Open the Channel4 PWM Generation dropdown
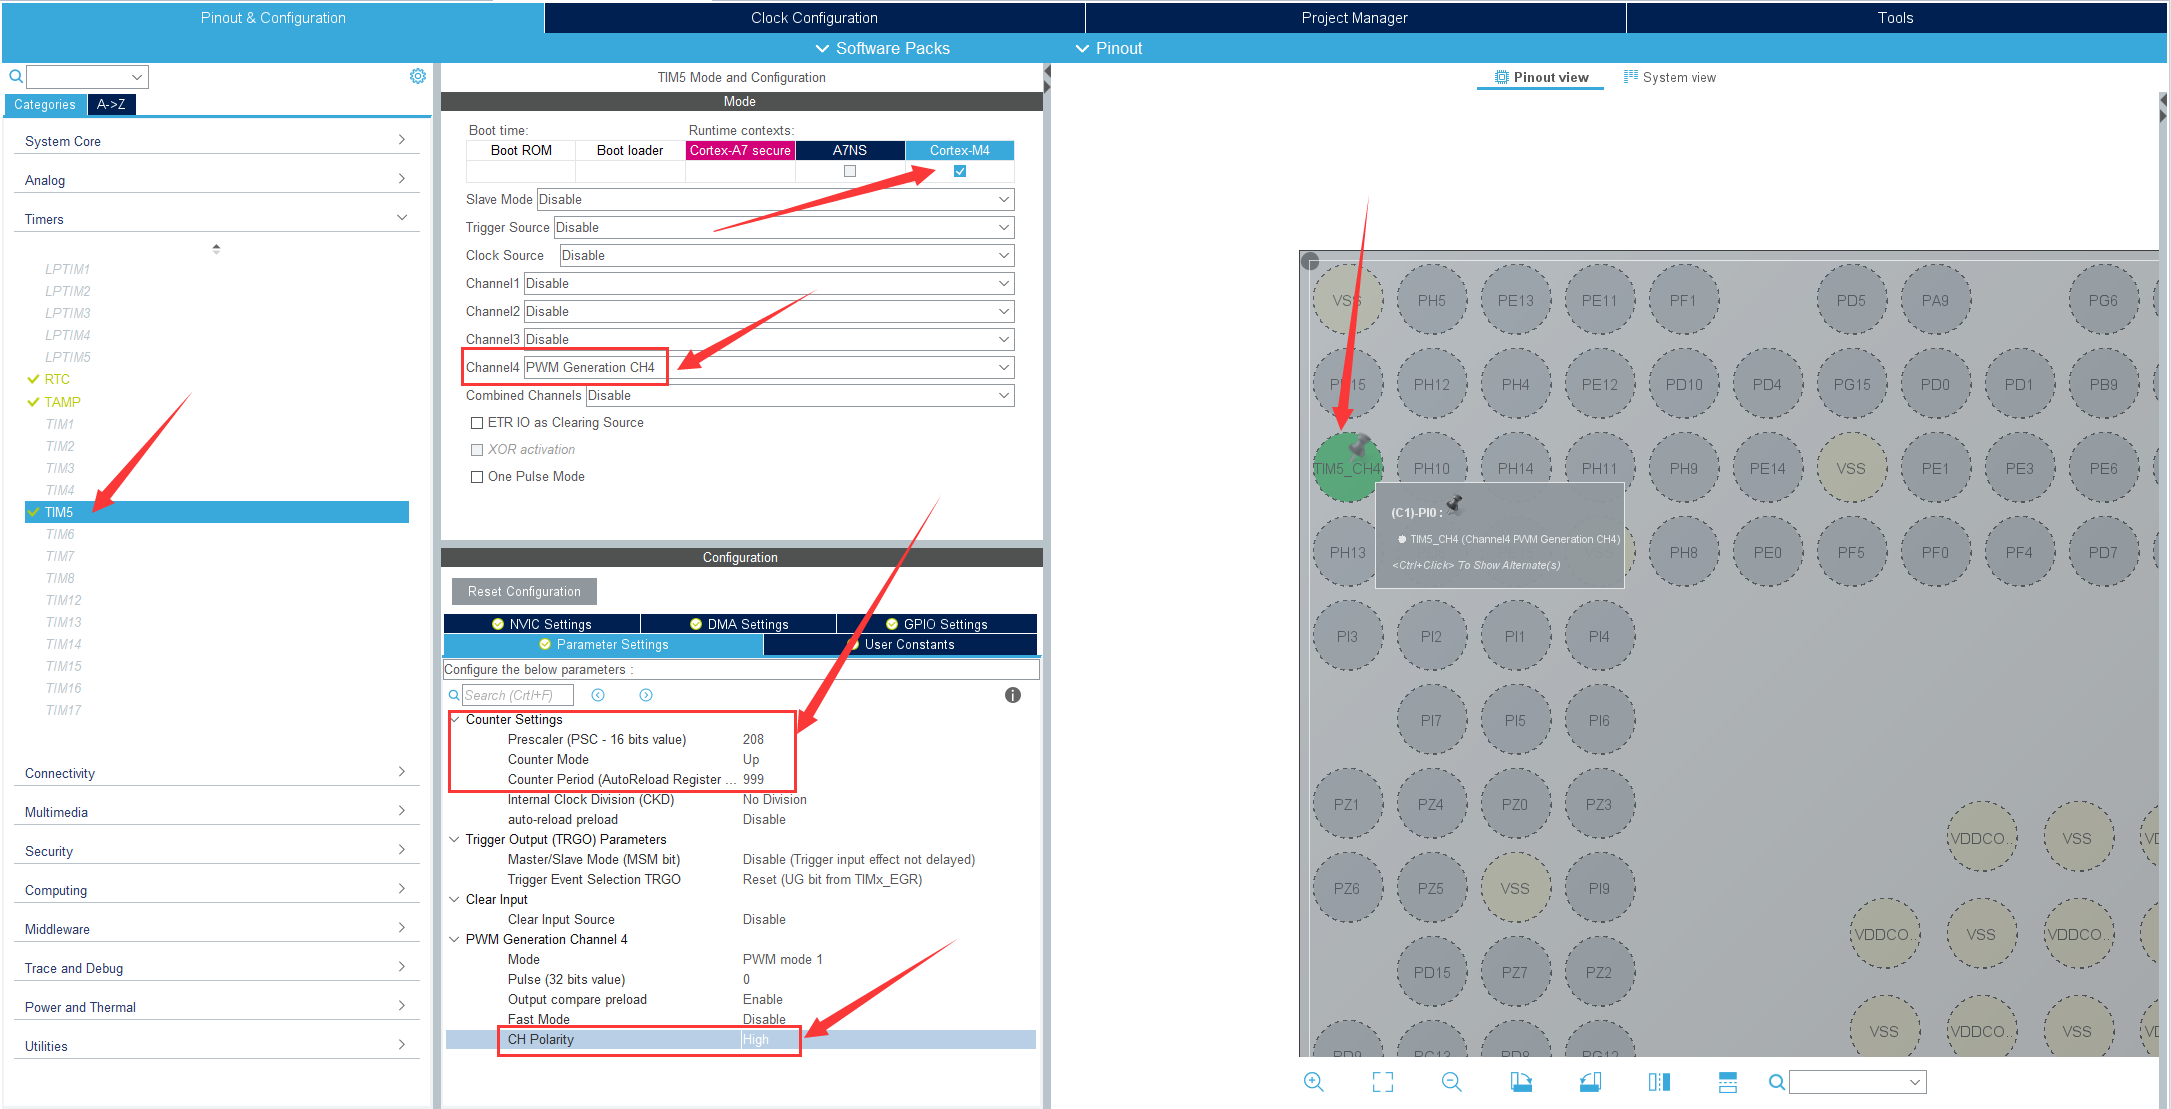The width and height of the screenshot is (2171, 1109). 1003,368
